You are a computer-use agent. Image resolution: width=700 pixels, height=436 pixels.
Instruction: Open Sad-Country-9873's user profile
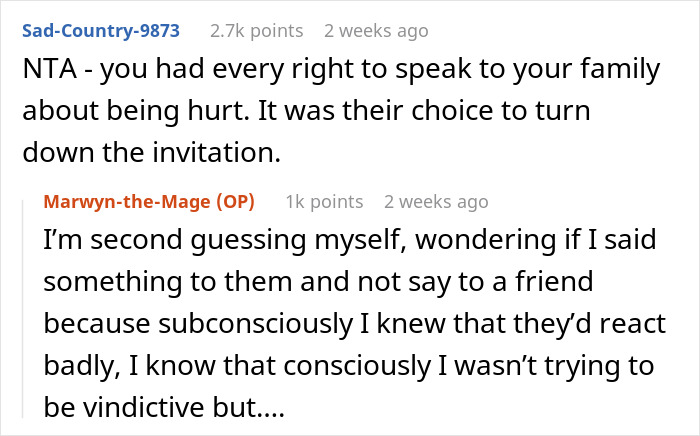click(x=102, y=30)
